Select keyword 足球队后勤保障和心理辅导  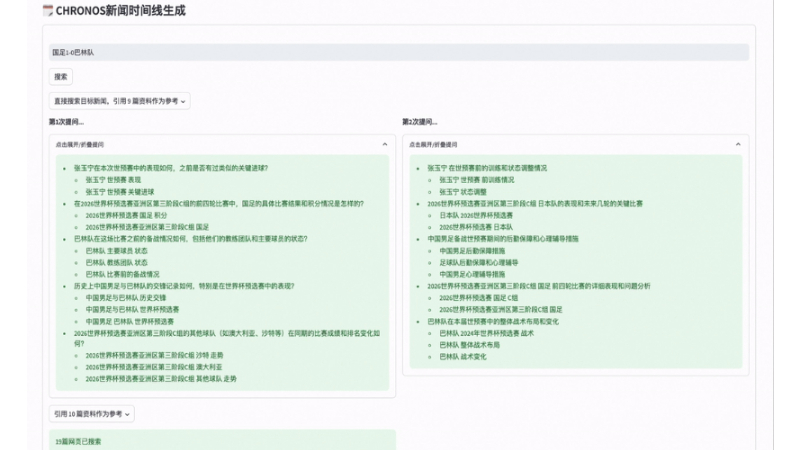[479, 262]
